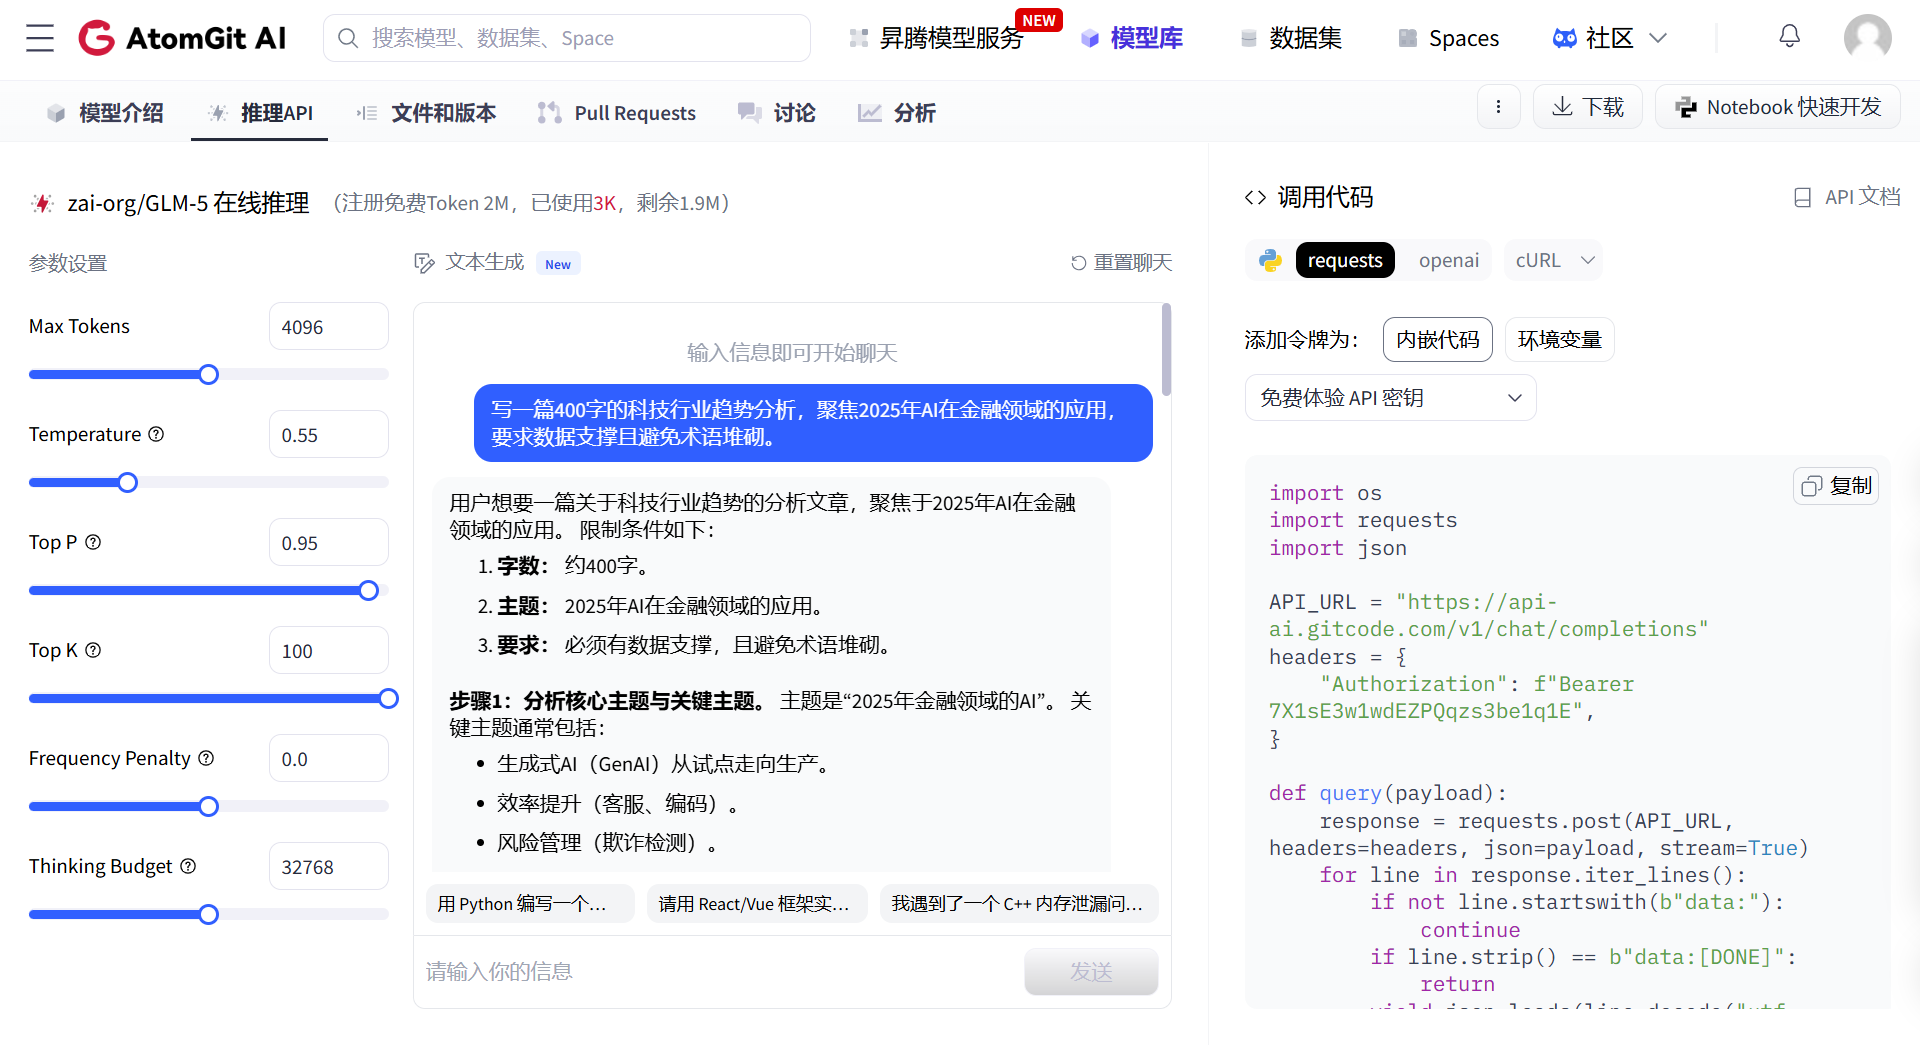1920x1056 pixels.
Task: Click the Notebook 快速开发 button
Action: 1777,107
